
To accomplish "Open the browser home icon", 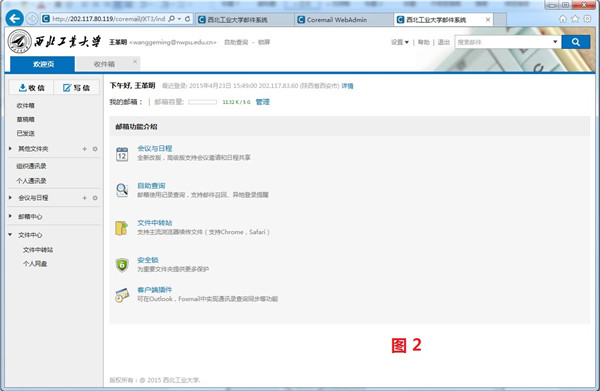I will coord(562,19).
